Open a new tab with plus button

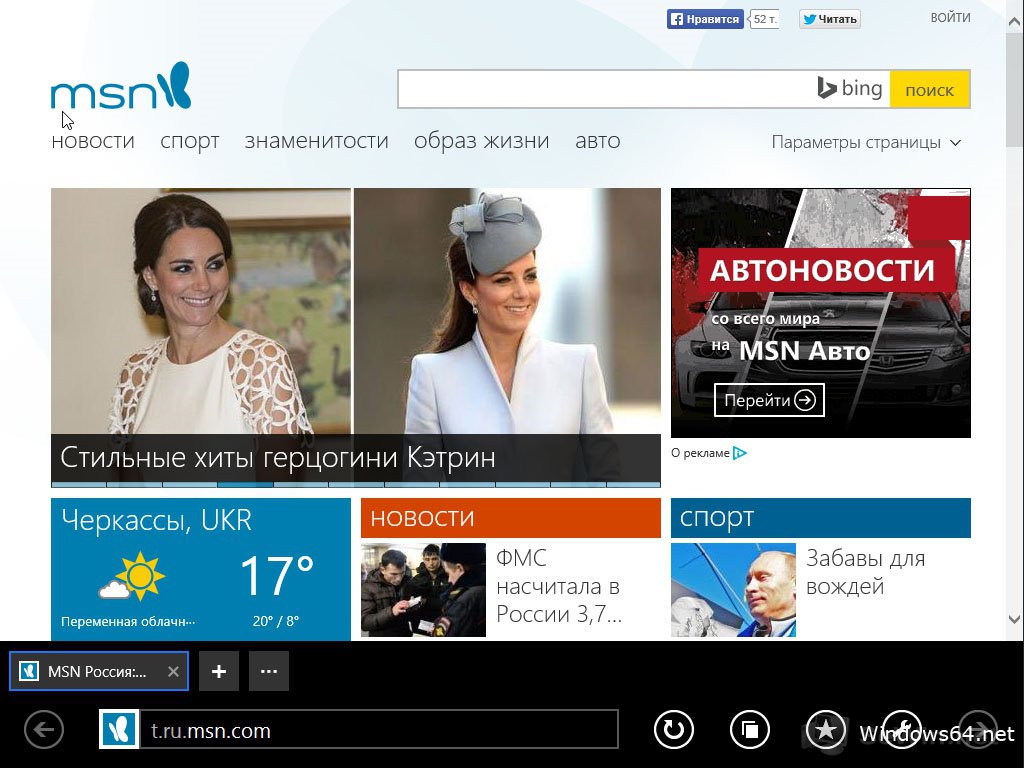pyautogui.click(x=219, y=671)
